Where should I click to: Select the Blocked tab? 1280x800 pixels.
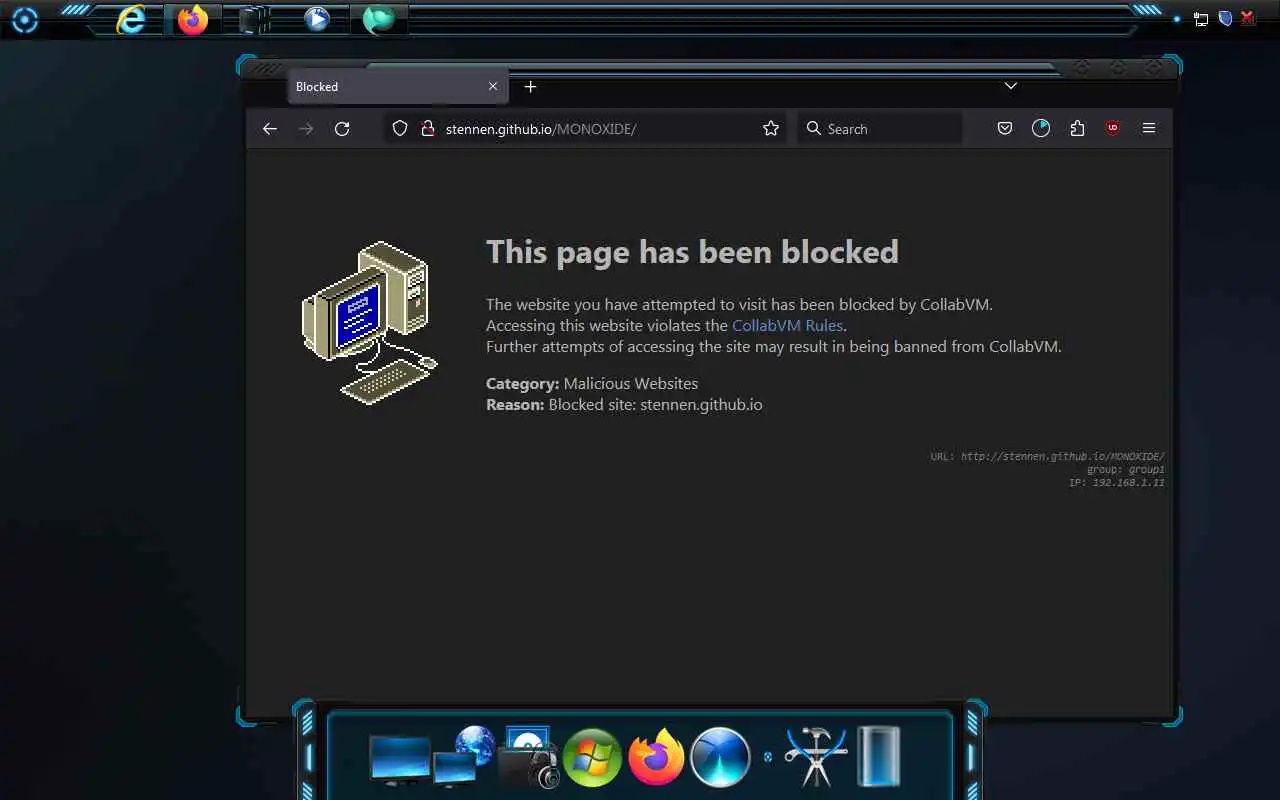pos(398,87)
